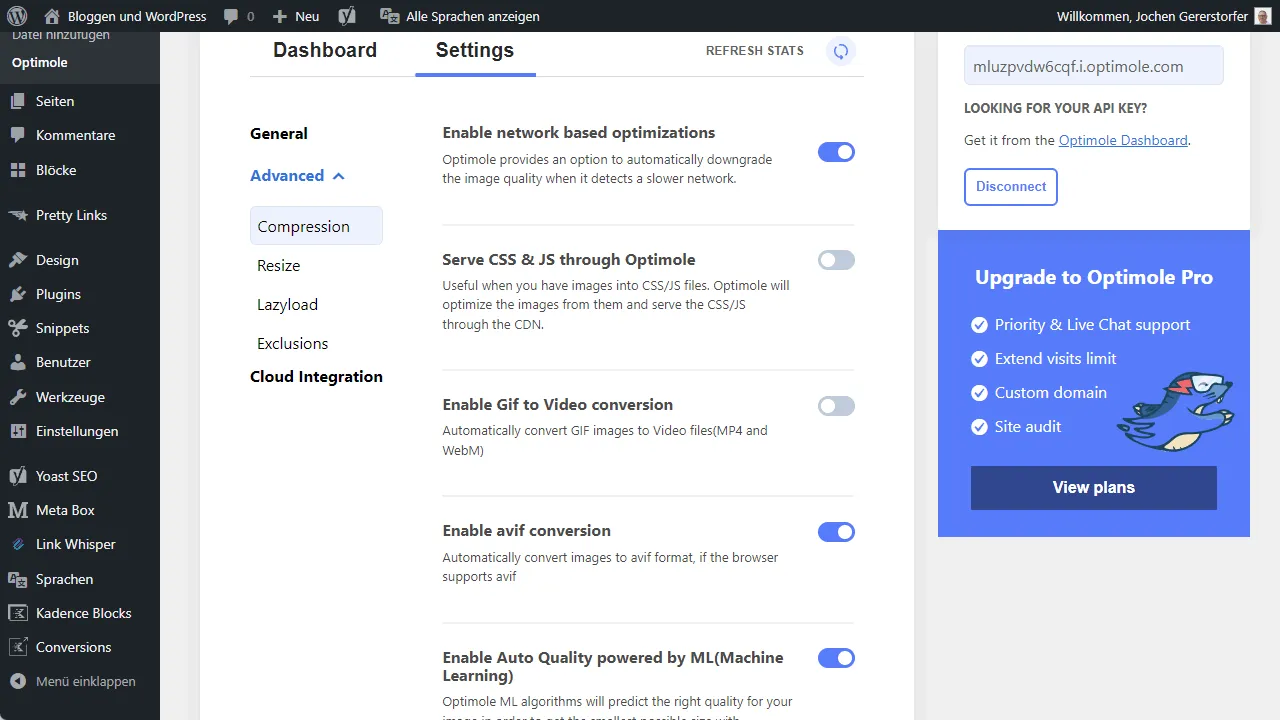
Task: Collapse the Advanced settings section
Action: click(297, 176)
